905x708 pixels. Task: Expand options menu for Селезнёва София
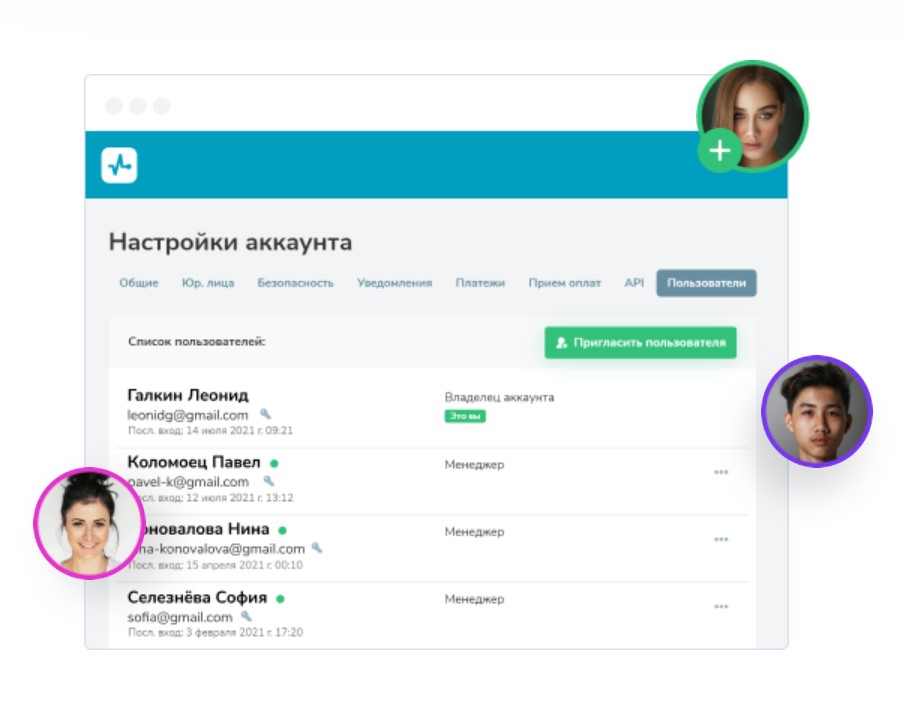point(720,606)
